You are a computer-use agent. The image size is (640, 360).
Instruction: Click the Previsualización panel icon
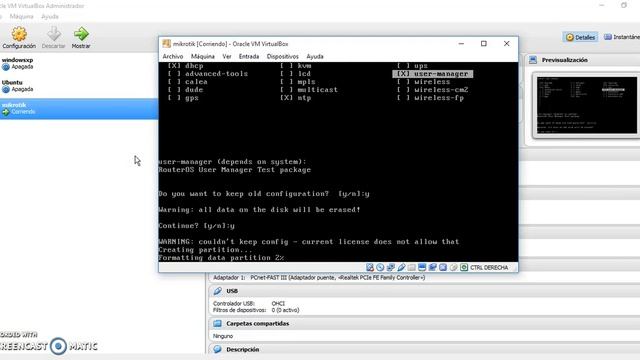tap(533, 60)
